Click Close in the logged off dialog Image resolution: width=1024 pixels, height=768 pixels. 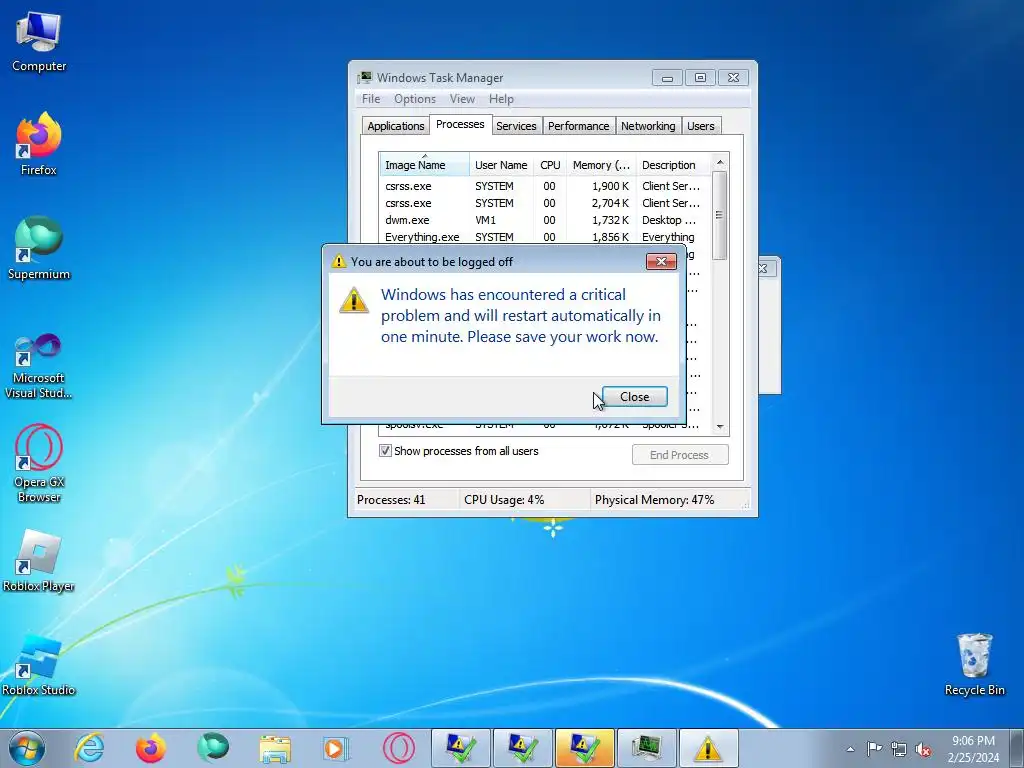pos(634,396)
